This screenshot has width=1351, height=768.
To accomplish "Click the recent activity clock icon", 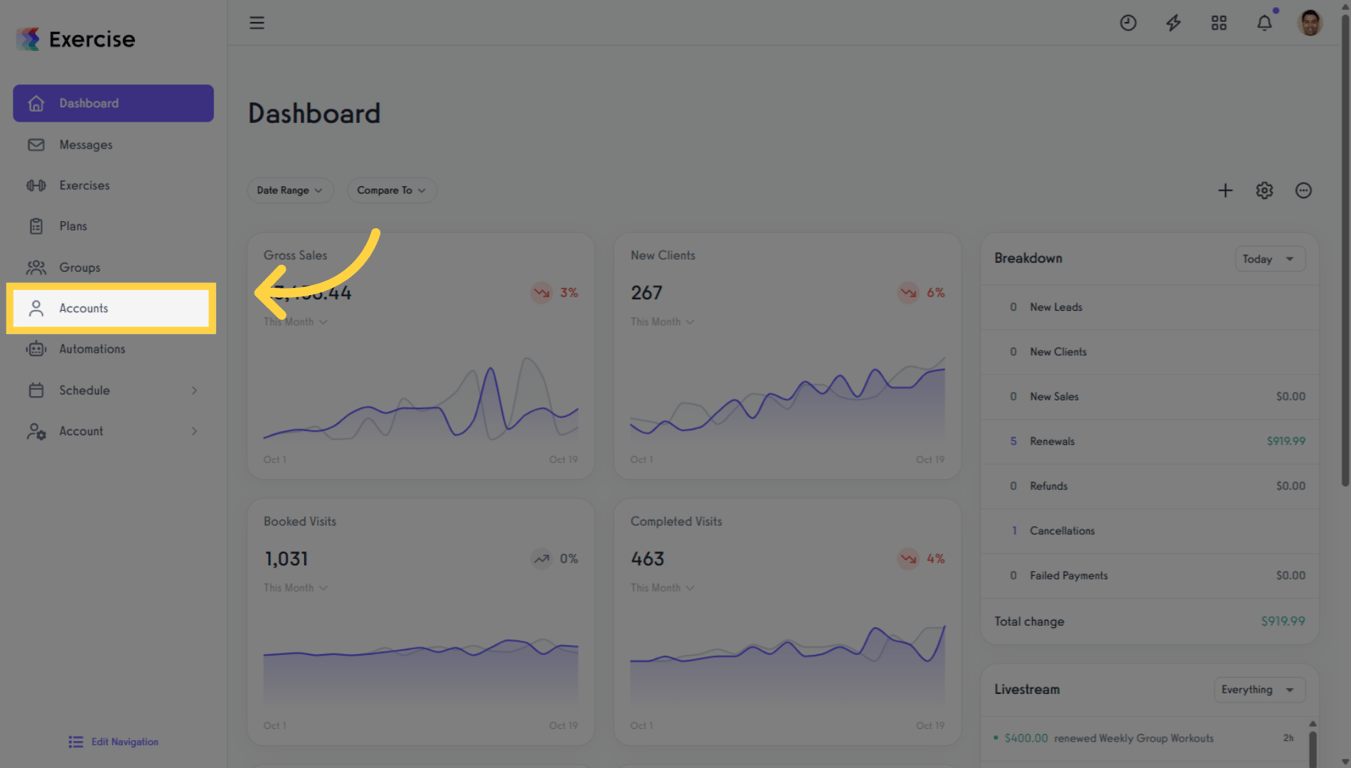I will point(1128,22).
